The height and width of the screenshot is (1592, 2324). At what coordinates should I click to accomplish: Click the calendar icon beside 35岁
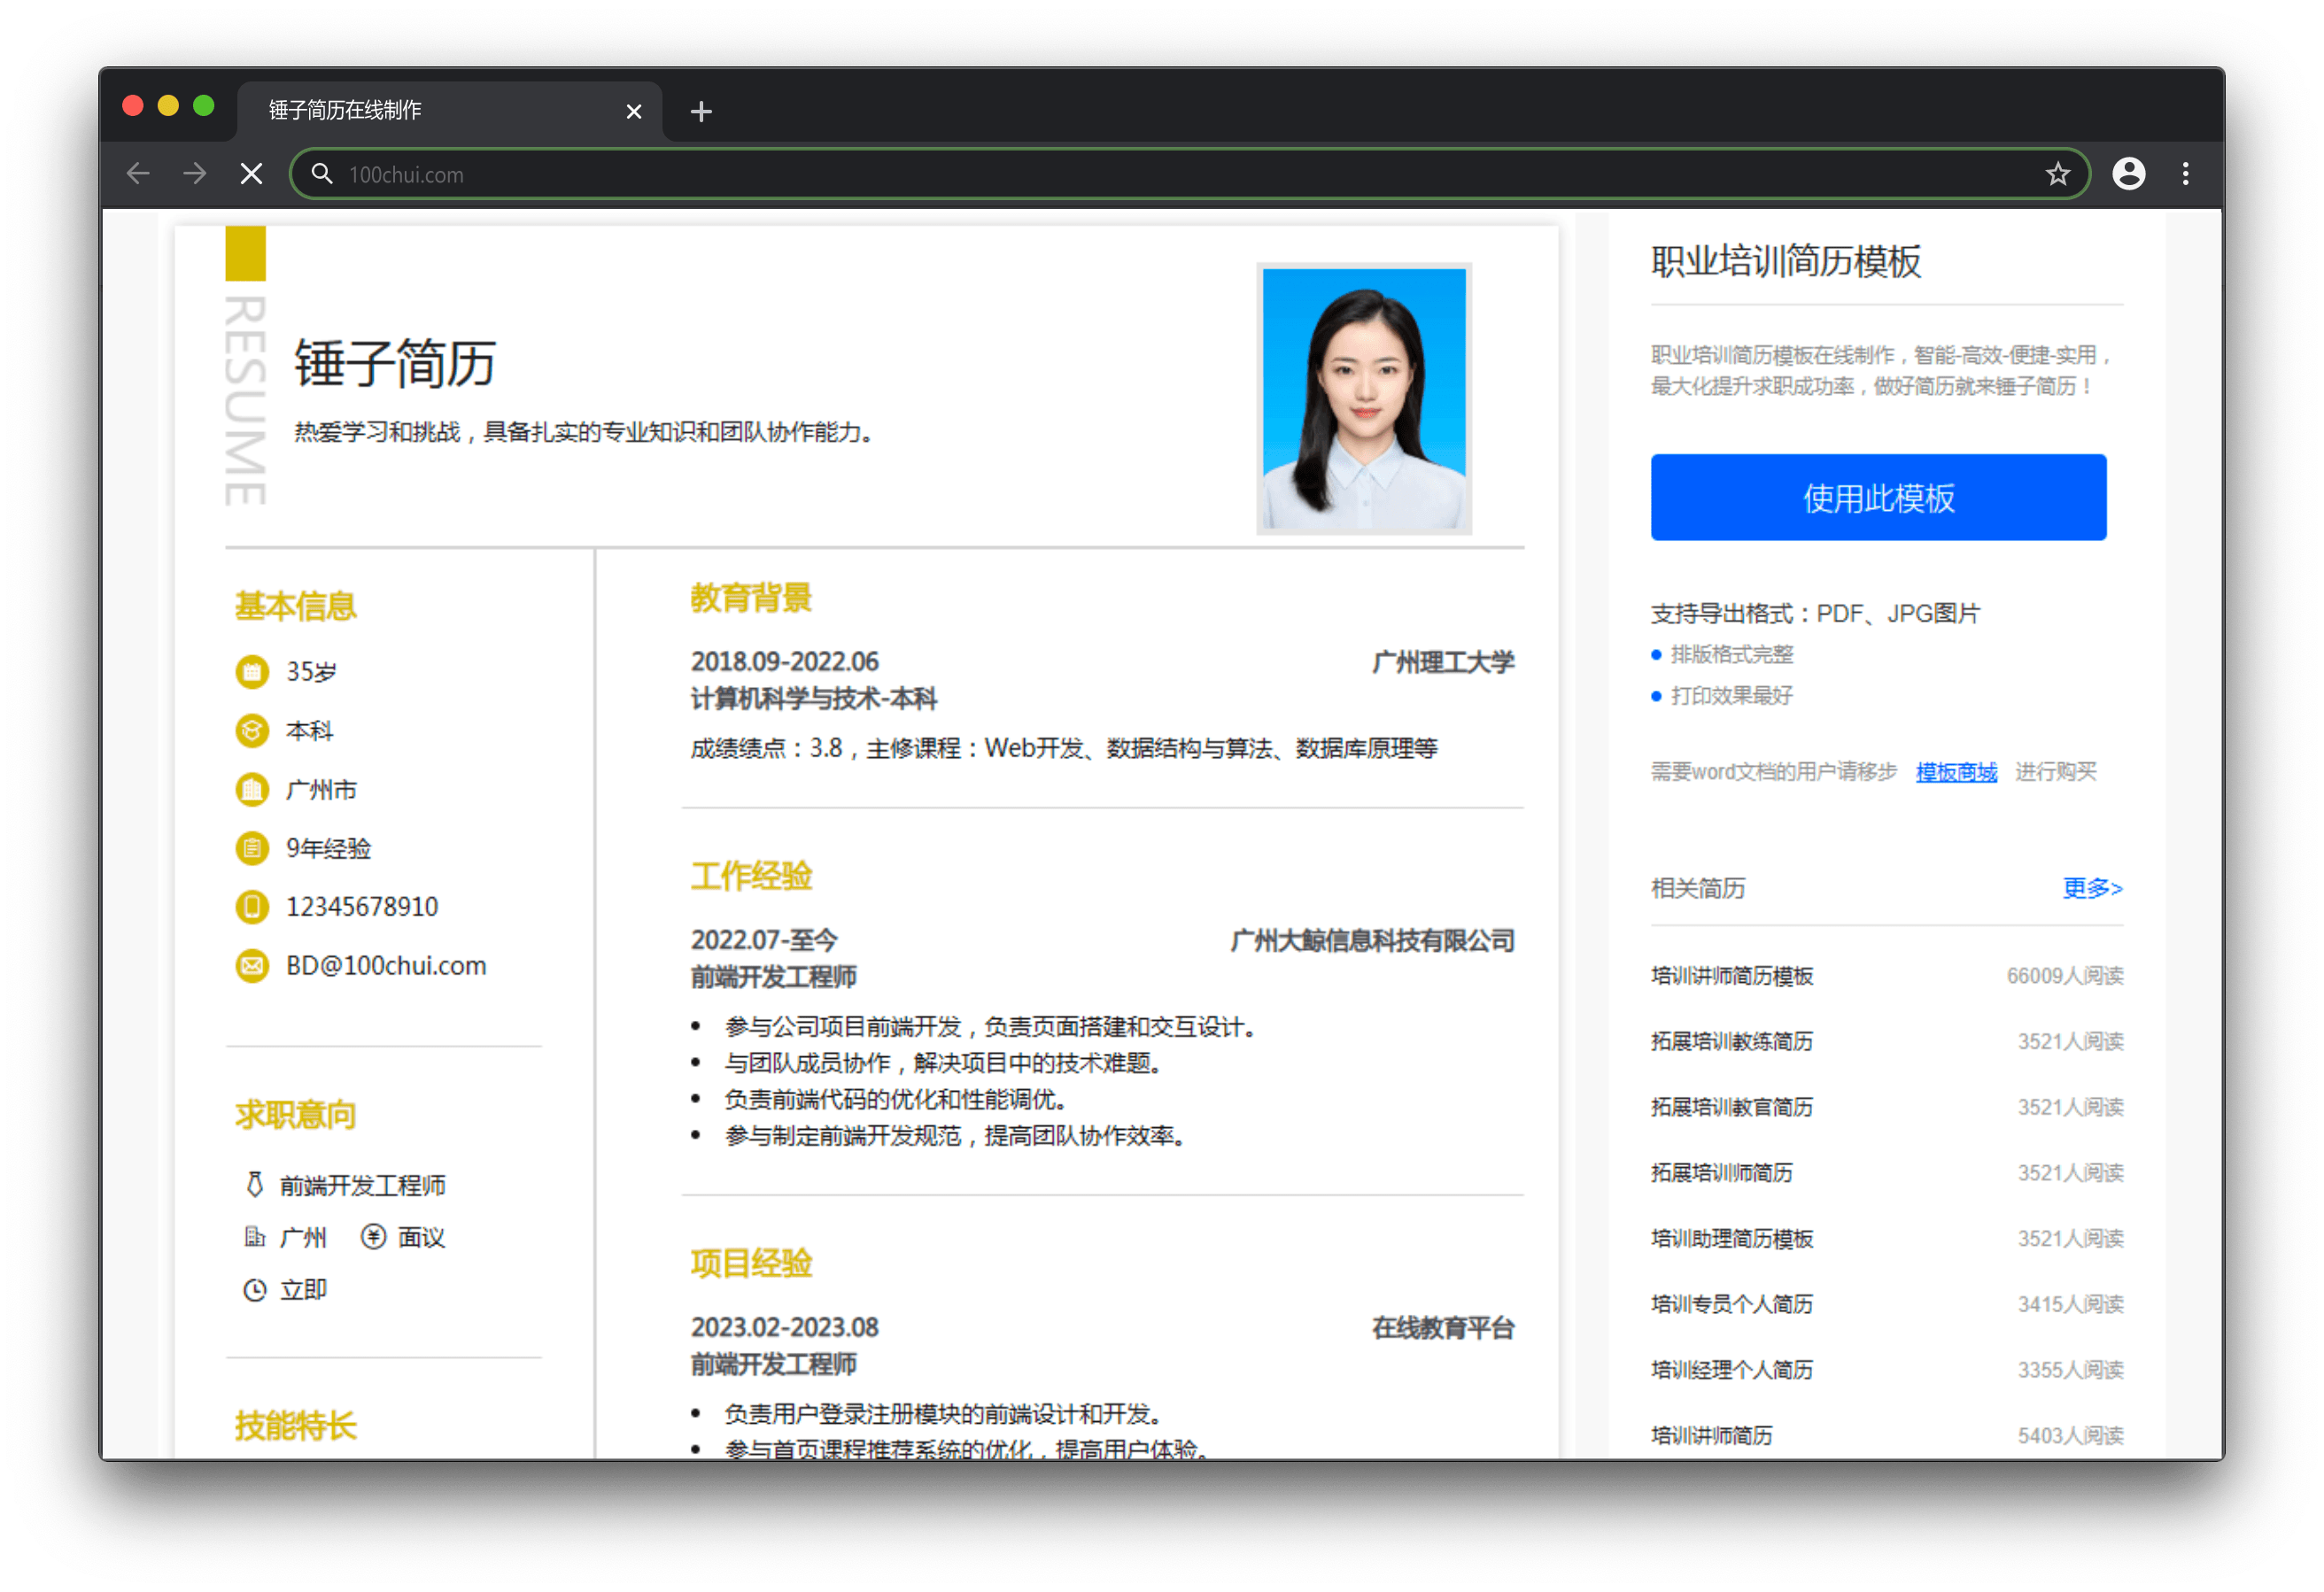pyautogui.click(x=252, y=672)
